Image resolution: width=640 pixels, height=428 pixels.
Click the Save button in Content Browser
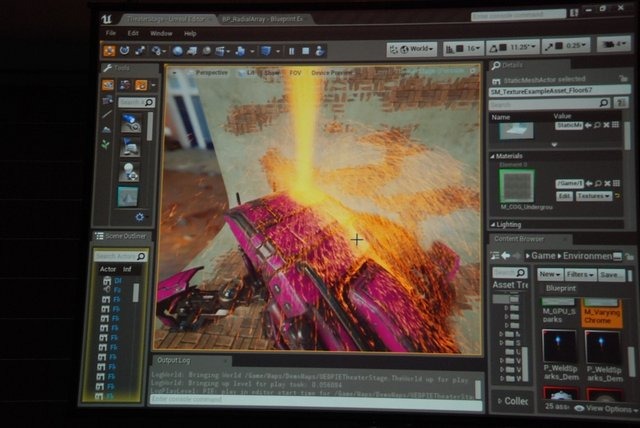(x=611, y=275)
